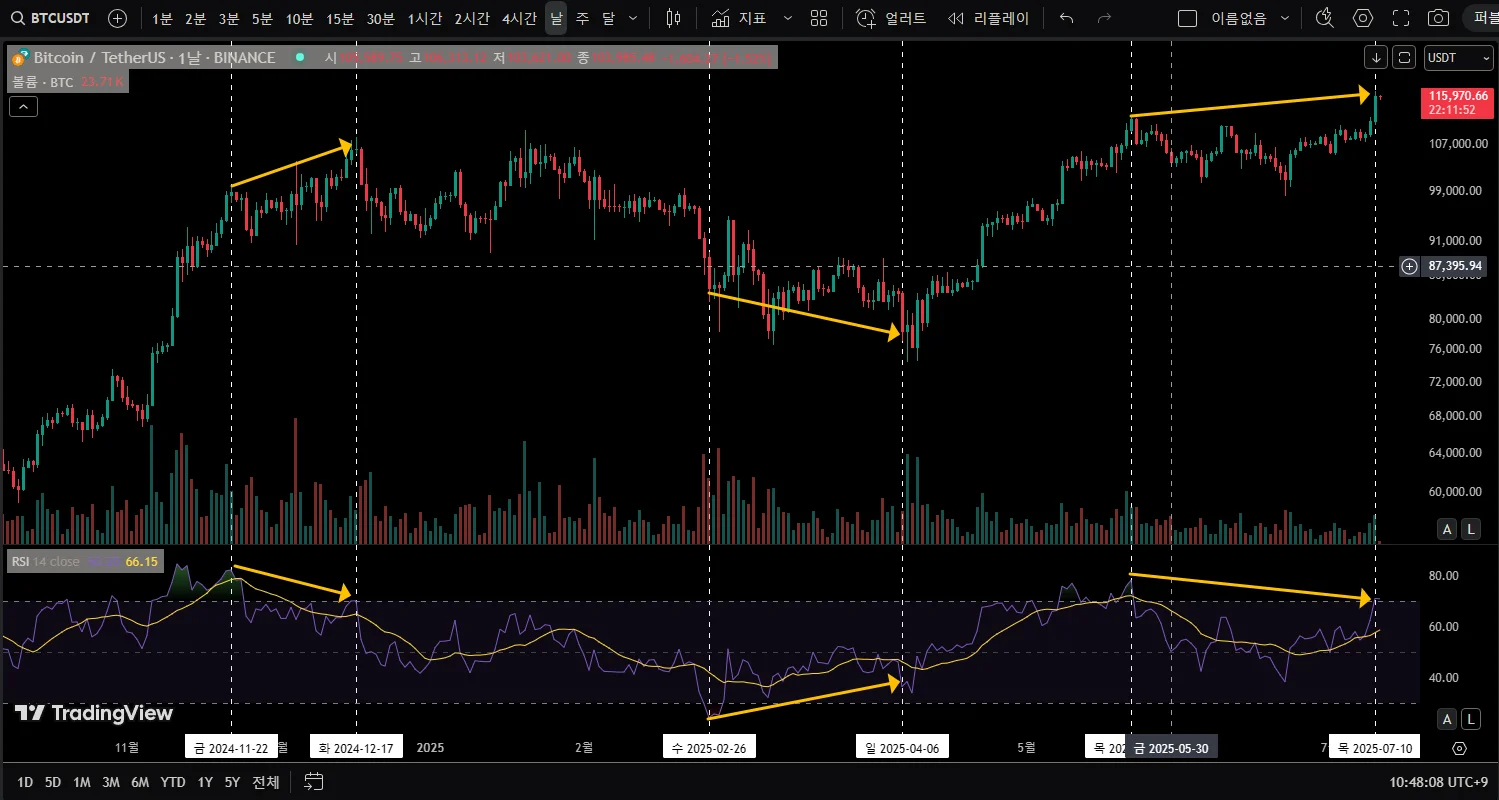Toggle log scale L button on price pane
This screenshot has width=1499, height=800.
pyautogui.click(x=1470, y=530)
